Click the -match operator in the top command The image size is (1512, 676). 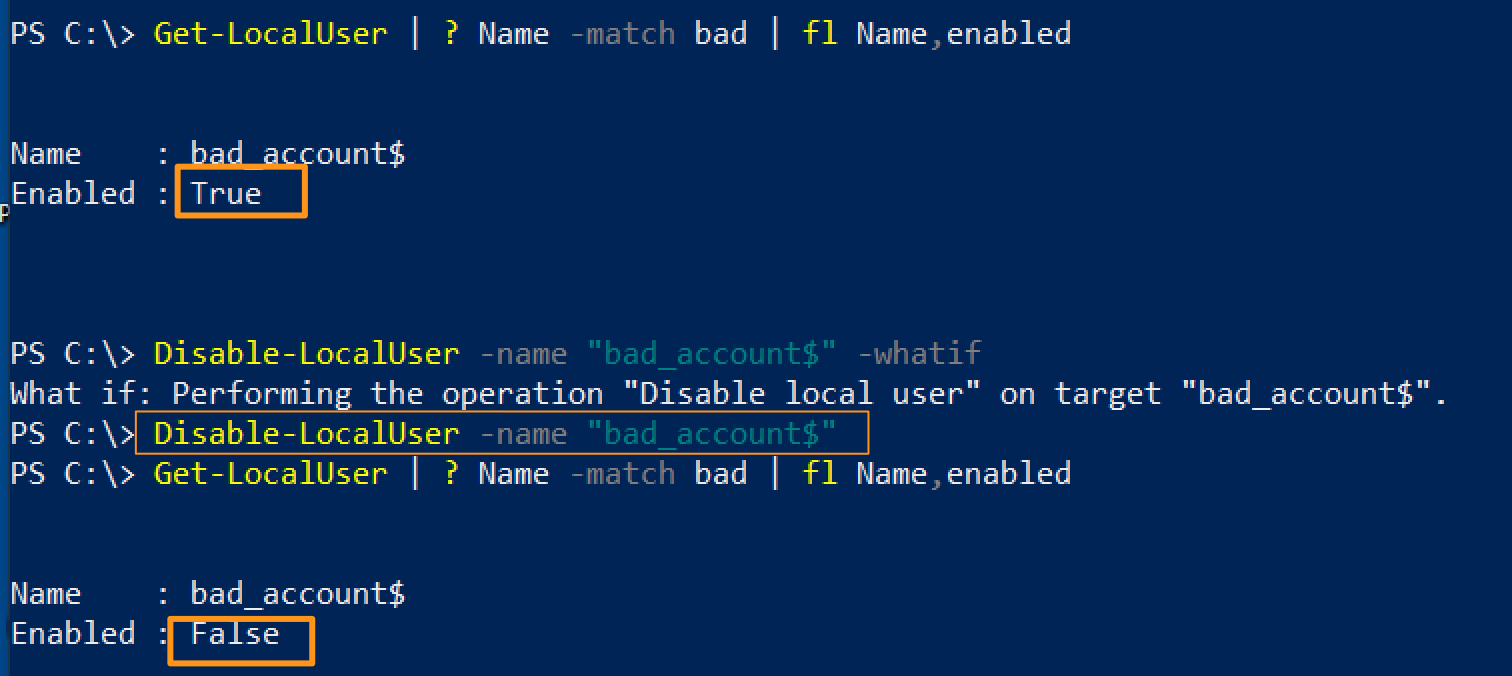[x=621, y=34]
